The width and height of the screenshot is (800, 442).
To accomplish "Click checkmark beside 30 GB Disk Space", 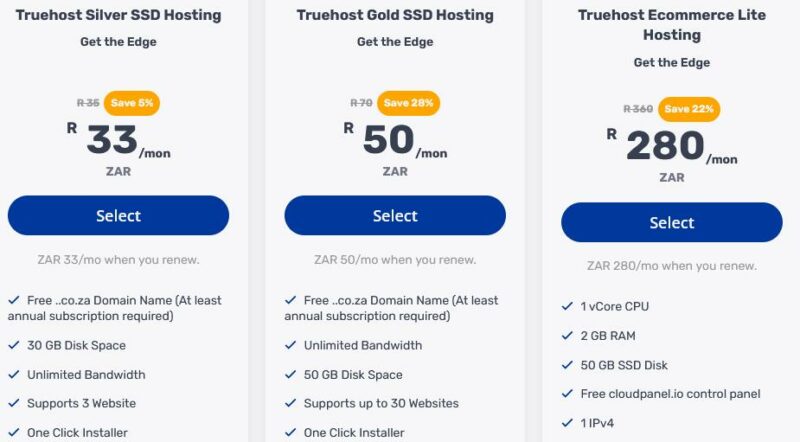I will tap(14, 345).
